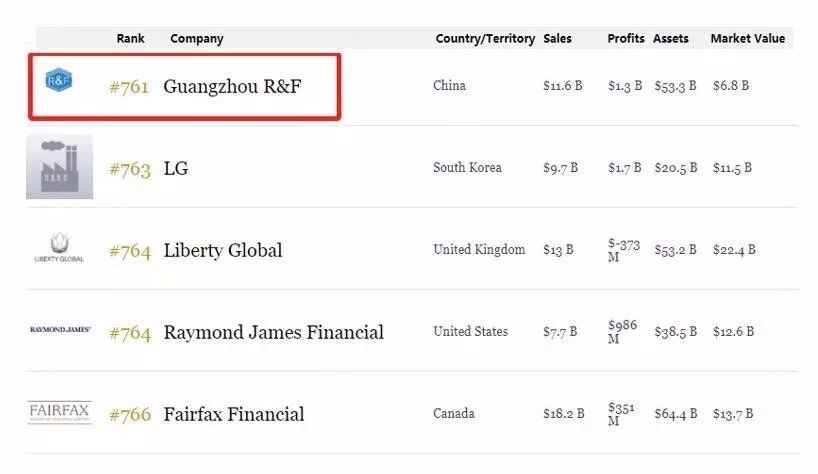Sort by the Assets column header
This screenshot has width=818, height=474.
pos(671,39)
